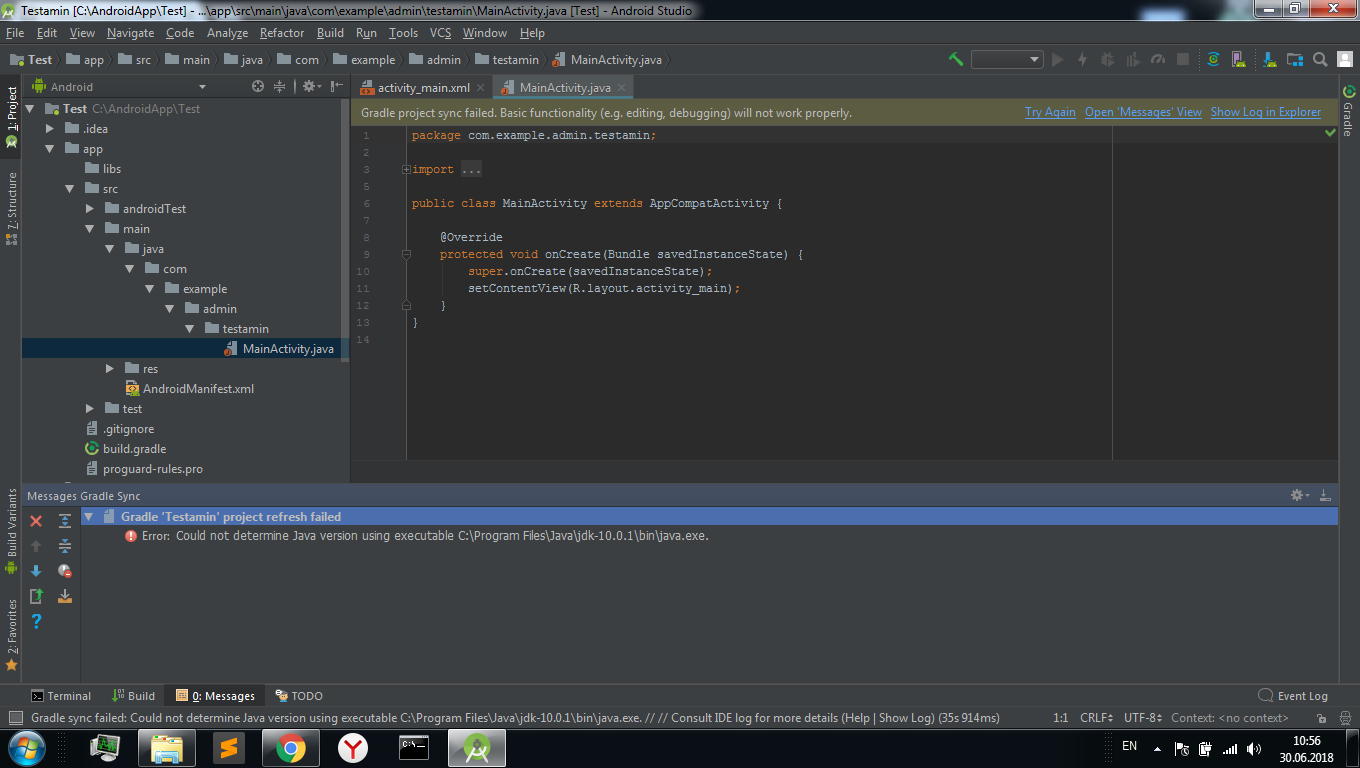Image resolution: width=1360 pixels, height=768 pixels.
Task: Open the AVD Manager phone icon
Action: tap(1238, 60)
